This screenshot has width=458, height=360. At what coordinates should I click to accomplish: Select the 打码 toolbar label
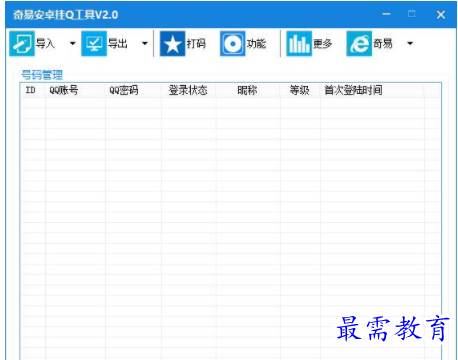point(196,44)
